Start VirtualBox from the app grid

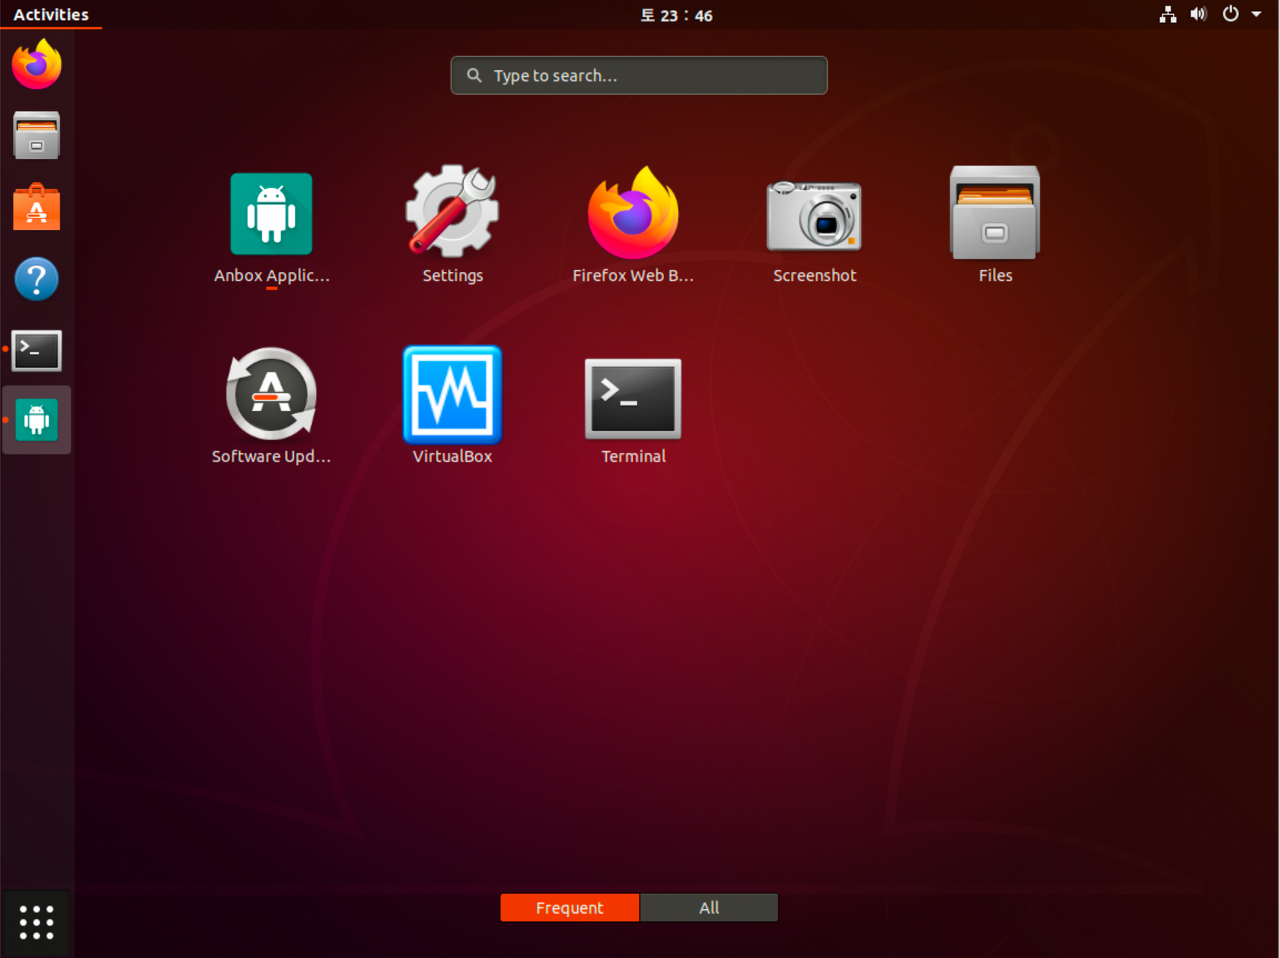tap(452, 407)
